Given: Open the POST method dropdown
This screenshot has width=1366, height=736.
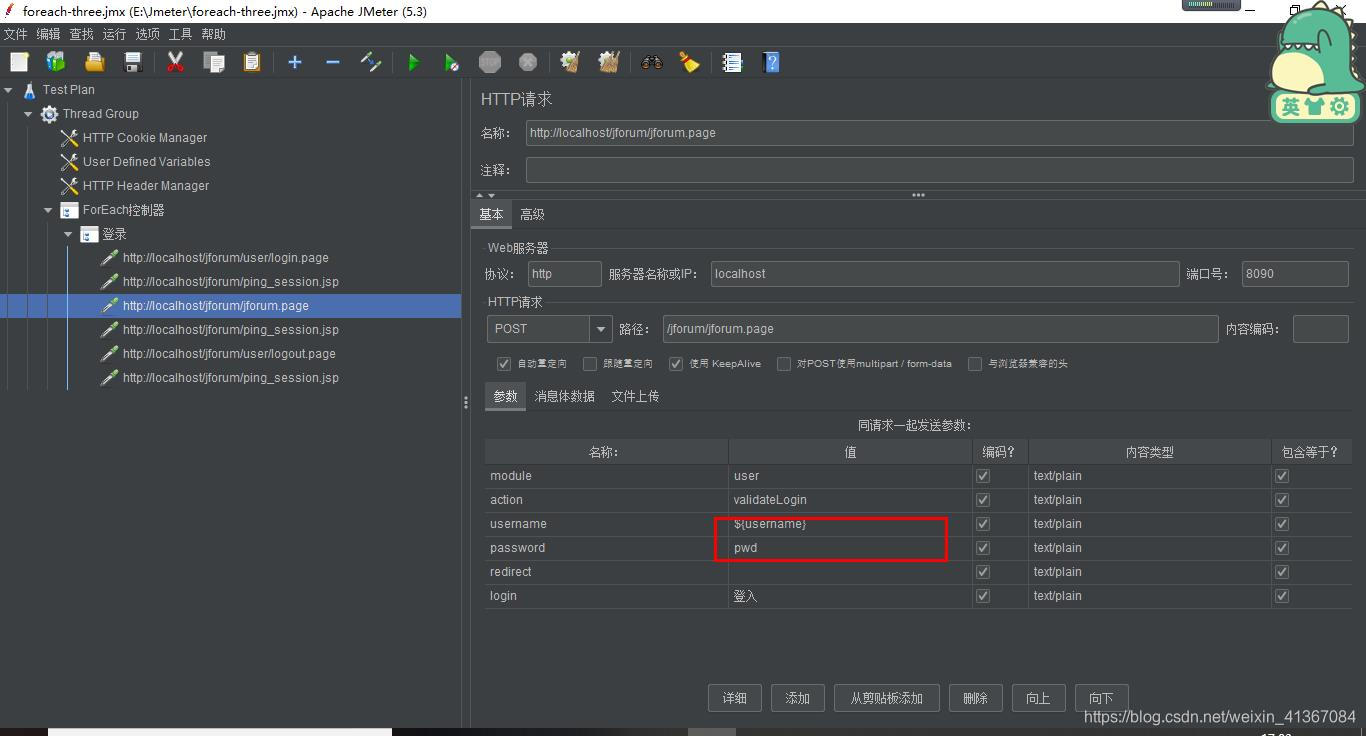Looking at the screenshot, I should tap(600, 329).
